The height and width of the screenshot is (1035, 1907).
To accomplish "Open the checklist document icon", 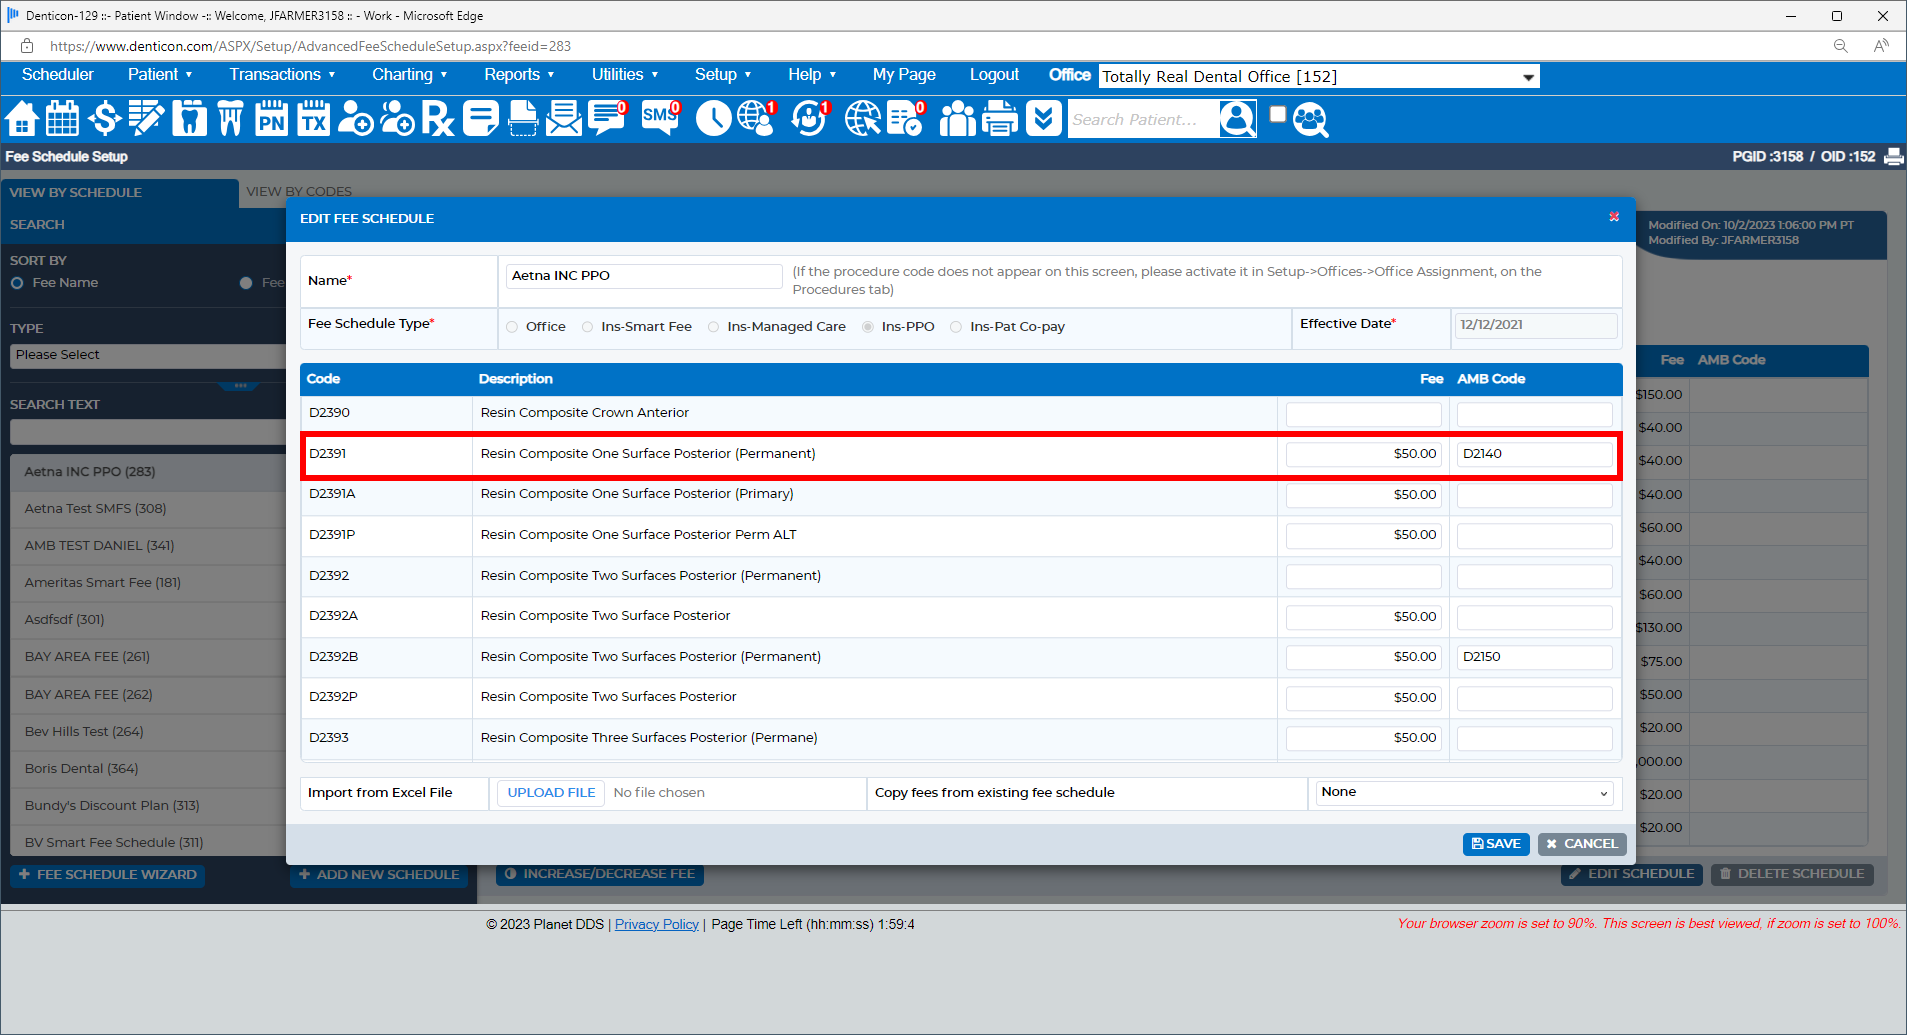I will click(x=906, y=119).
